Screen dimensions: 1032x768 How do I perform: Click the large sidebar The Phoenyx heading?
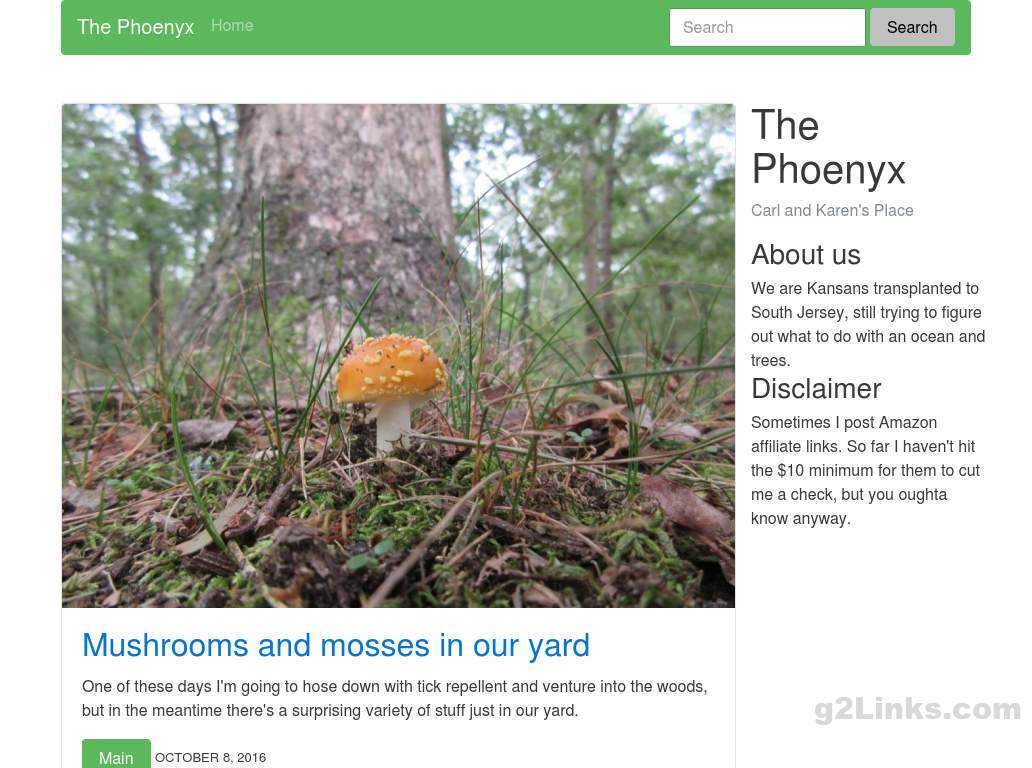coord(828,147)
